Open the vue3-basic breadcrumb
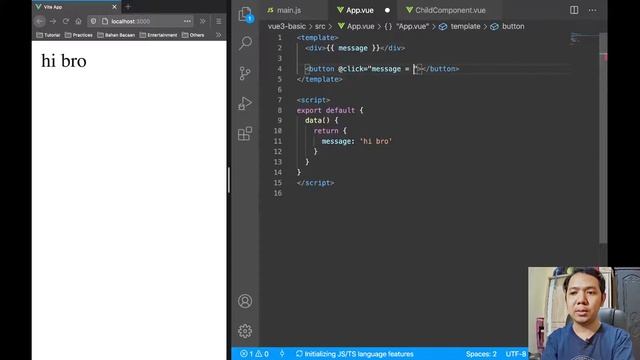The width and height of the screenshot is (640, 360). [x=287, y=27]
